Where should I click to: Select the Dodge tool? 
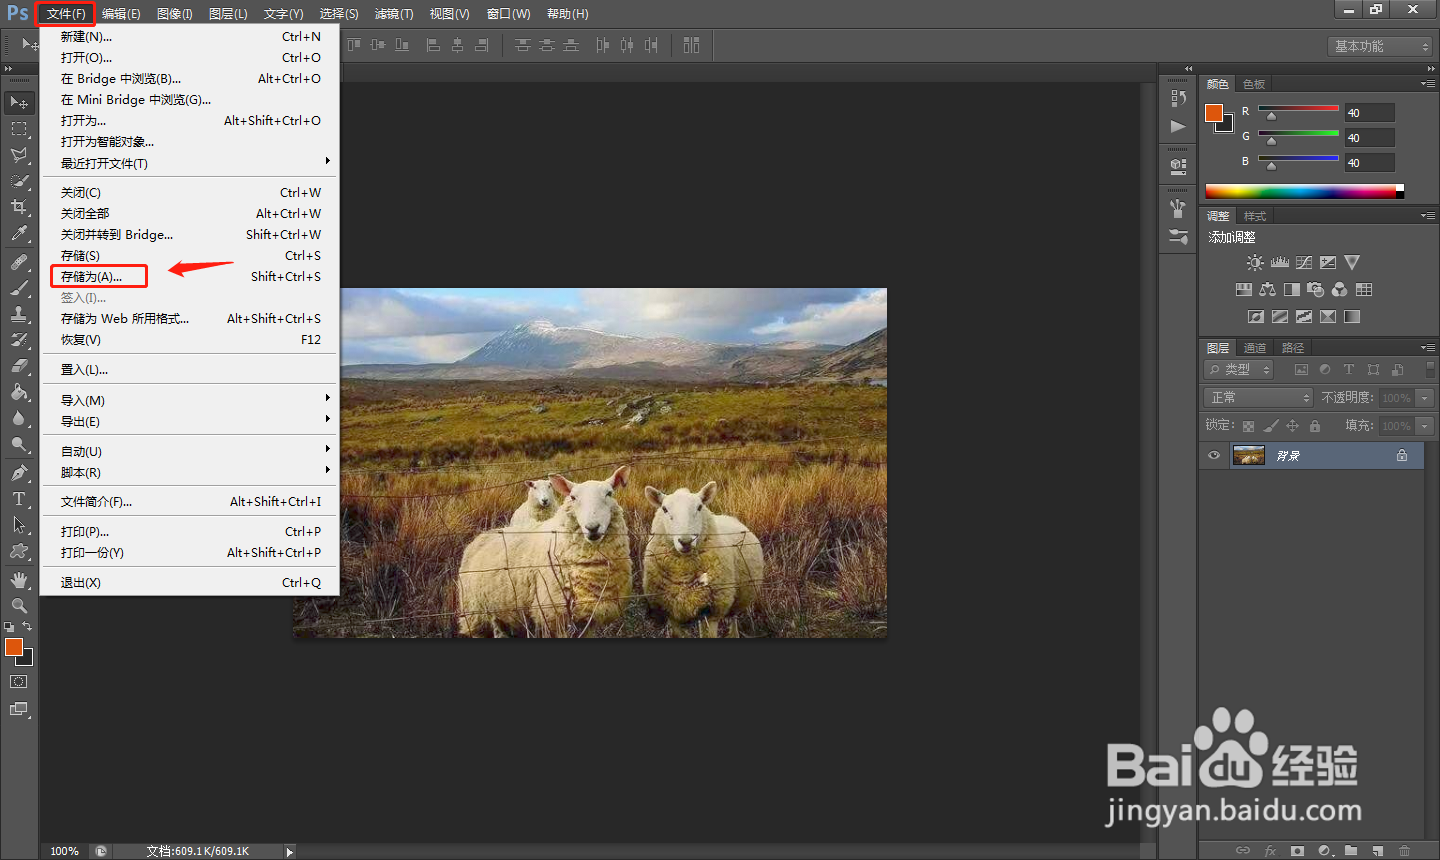[x=19, y=444]
